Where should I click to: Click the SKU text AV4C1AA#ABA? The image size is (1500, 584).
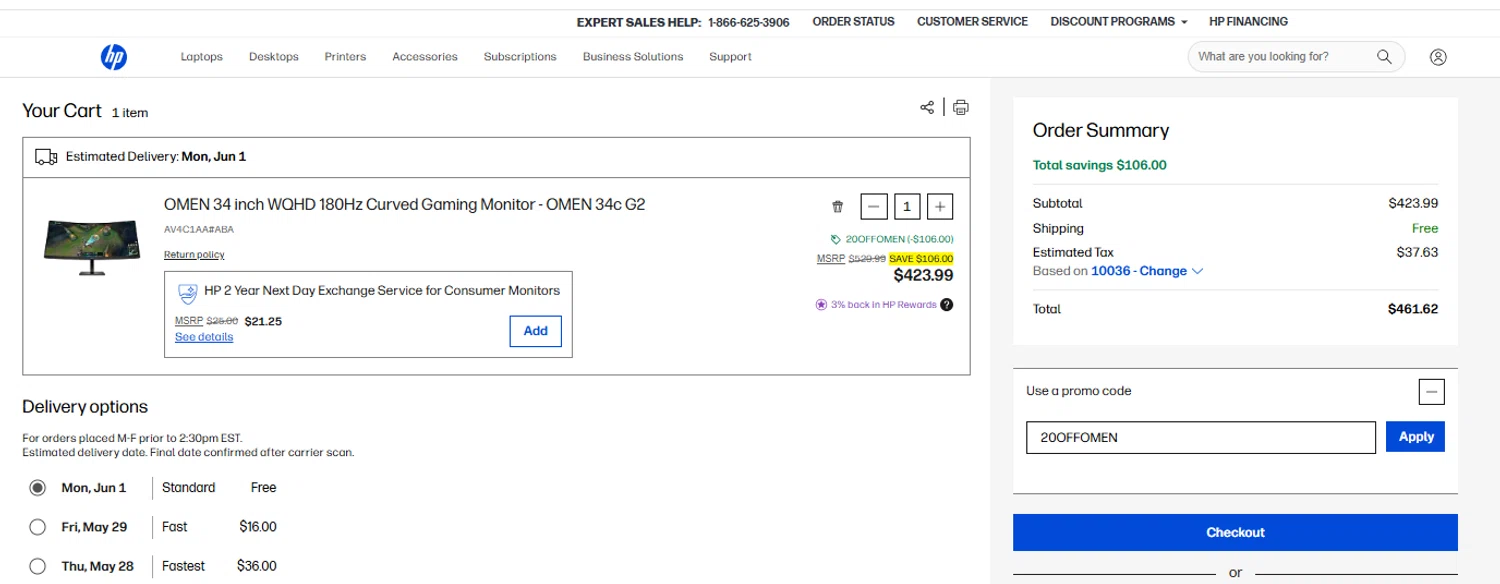[199, 229]
